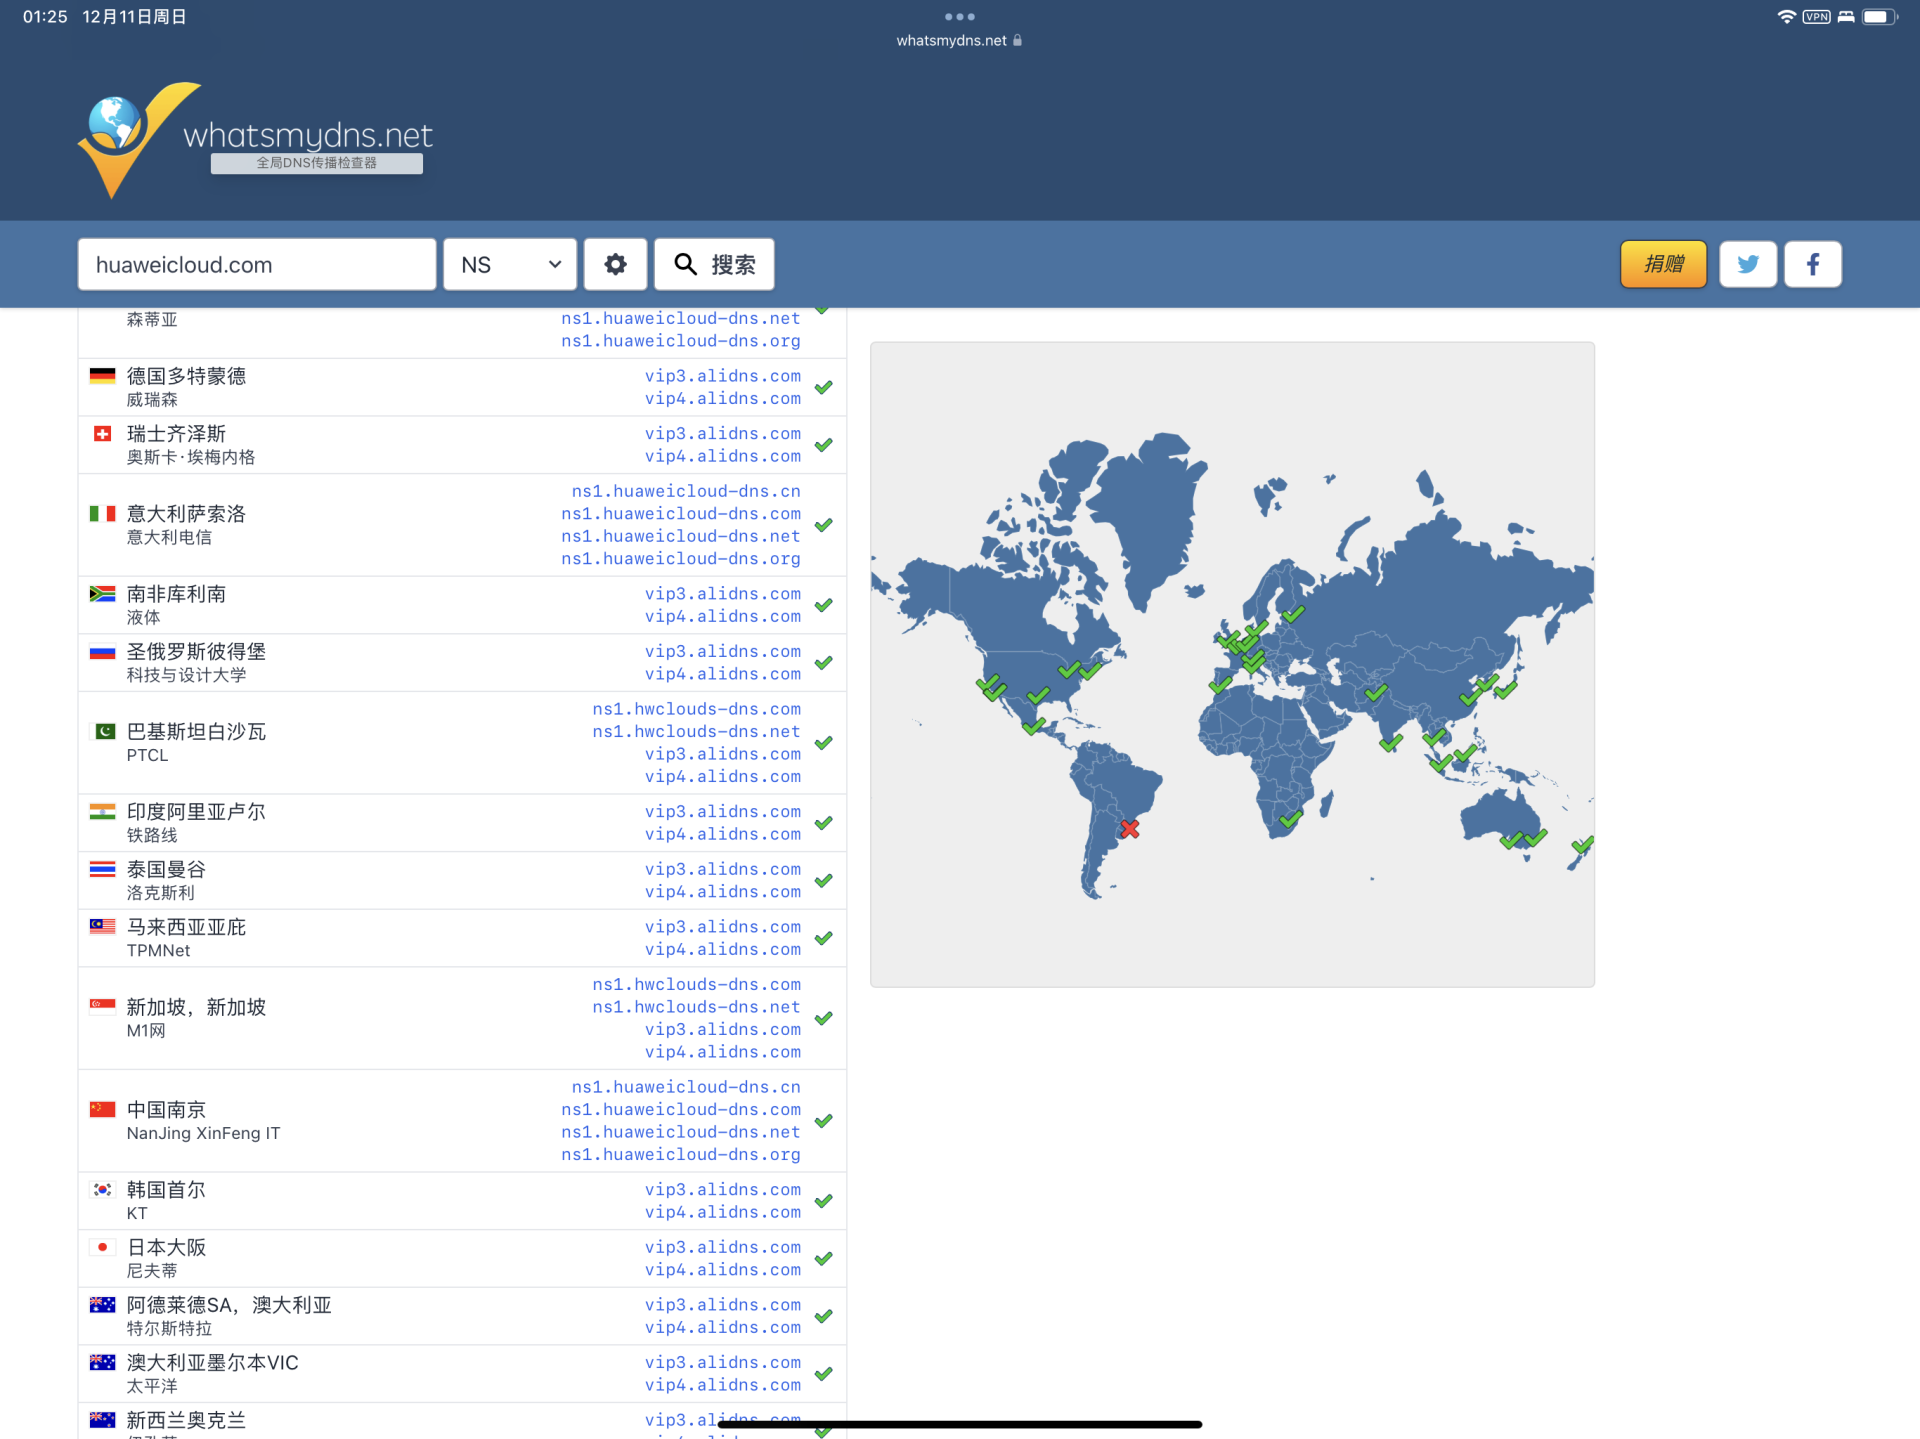This screenshot has height=1439, width=1920.
Task: Click ns1.hwclouds-dns.com in the 巴基斯坦白沙瓦 row
Action: (697, 709)
